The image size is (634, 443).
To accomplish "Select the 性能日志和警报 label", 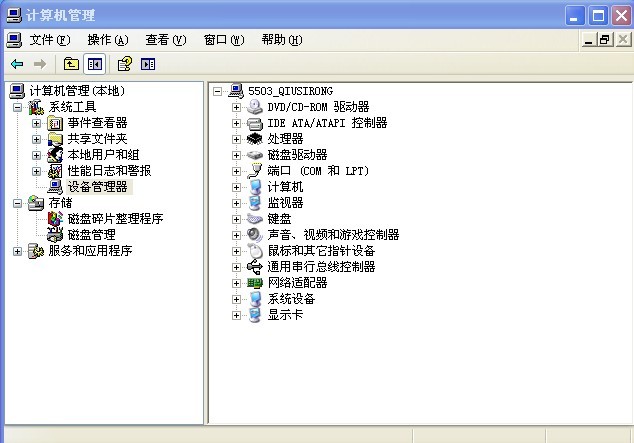I will [x=109, y=171].
